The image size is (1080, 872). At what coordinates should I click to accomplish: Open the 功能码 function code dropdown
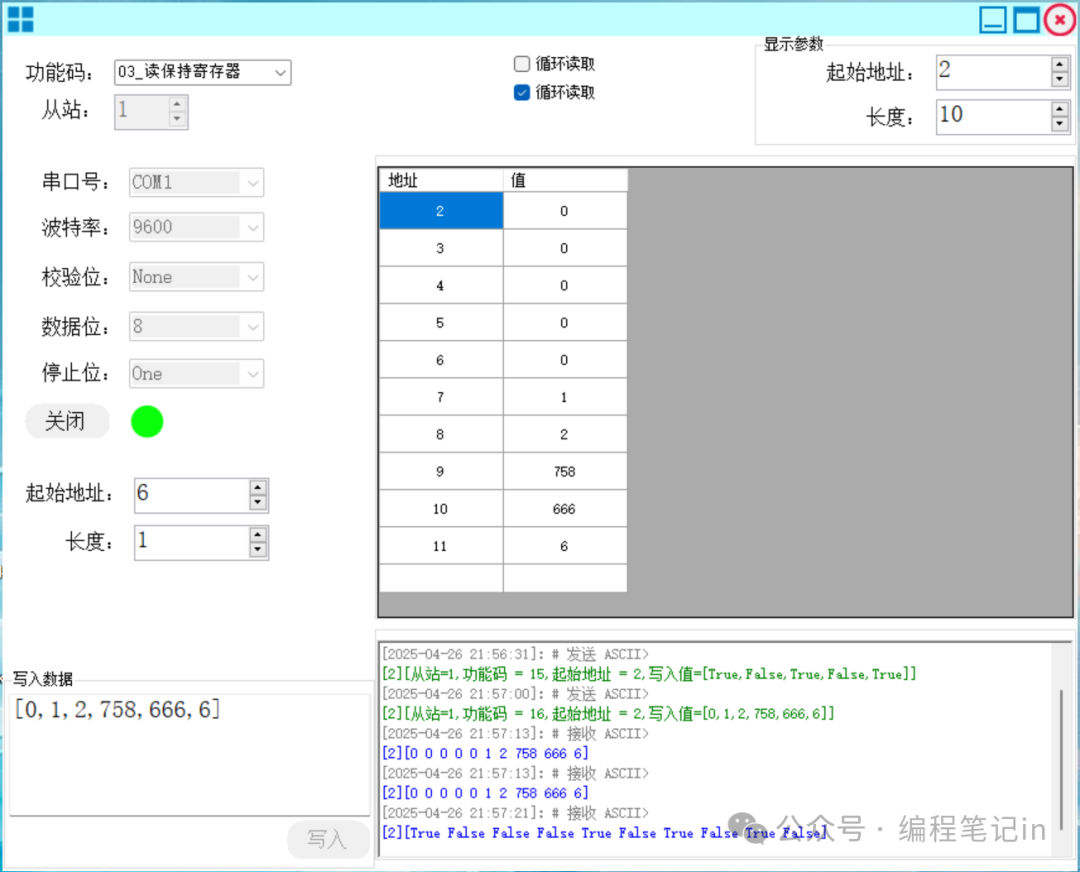tap(280, 72)
